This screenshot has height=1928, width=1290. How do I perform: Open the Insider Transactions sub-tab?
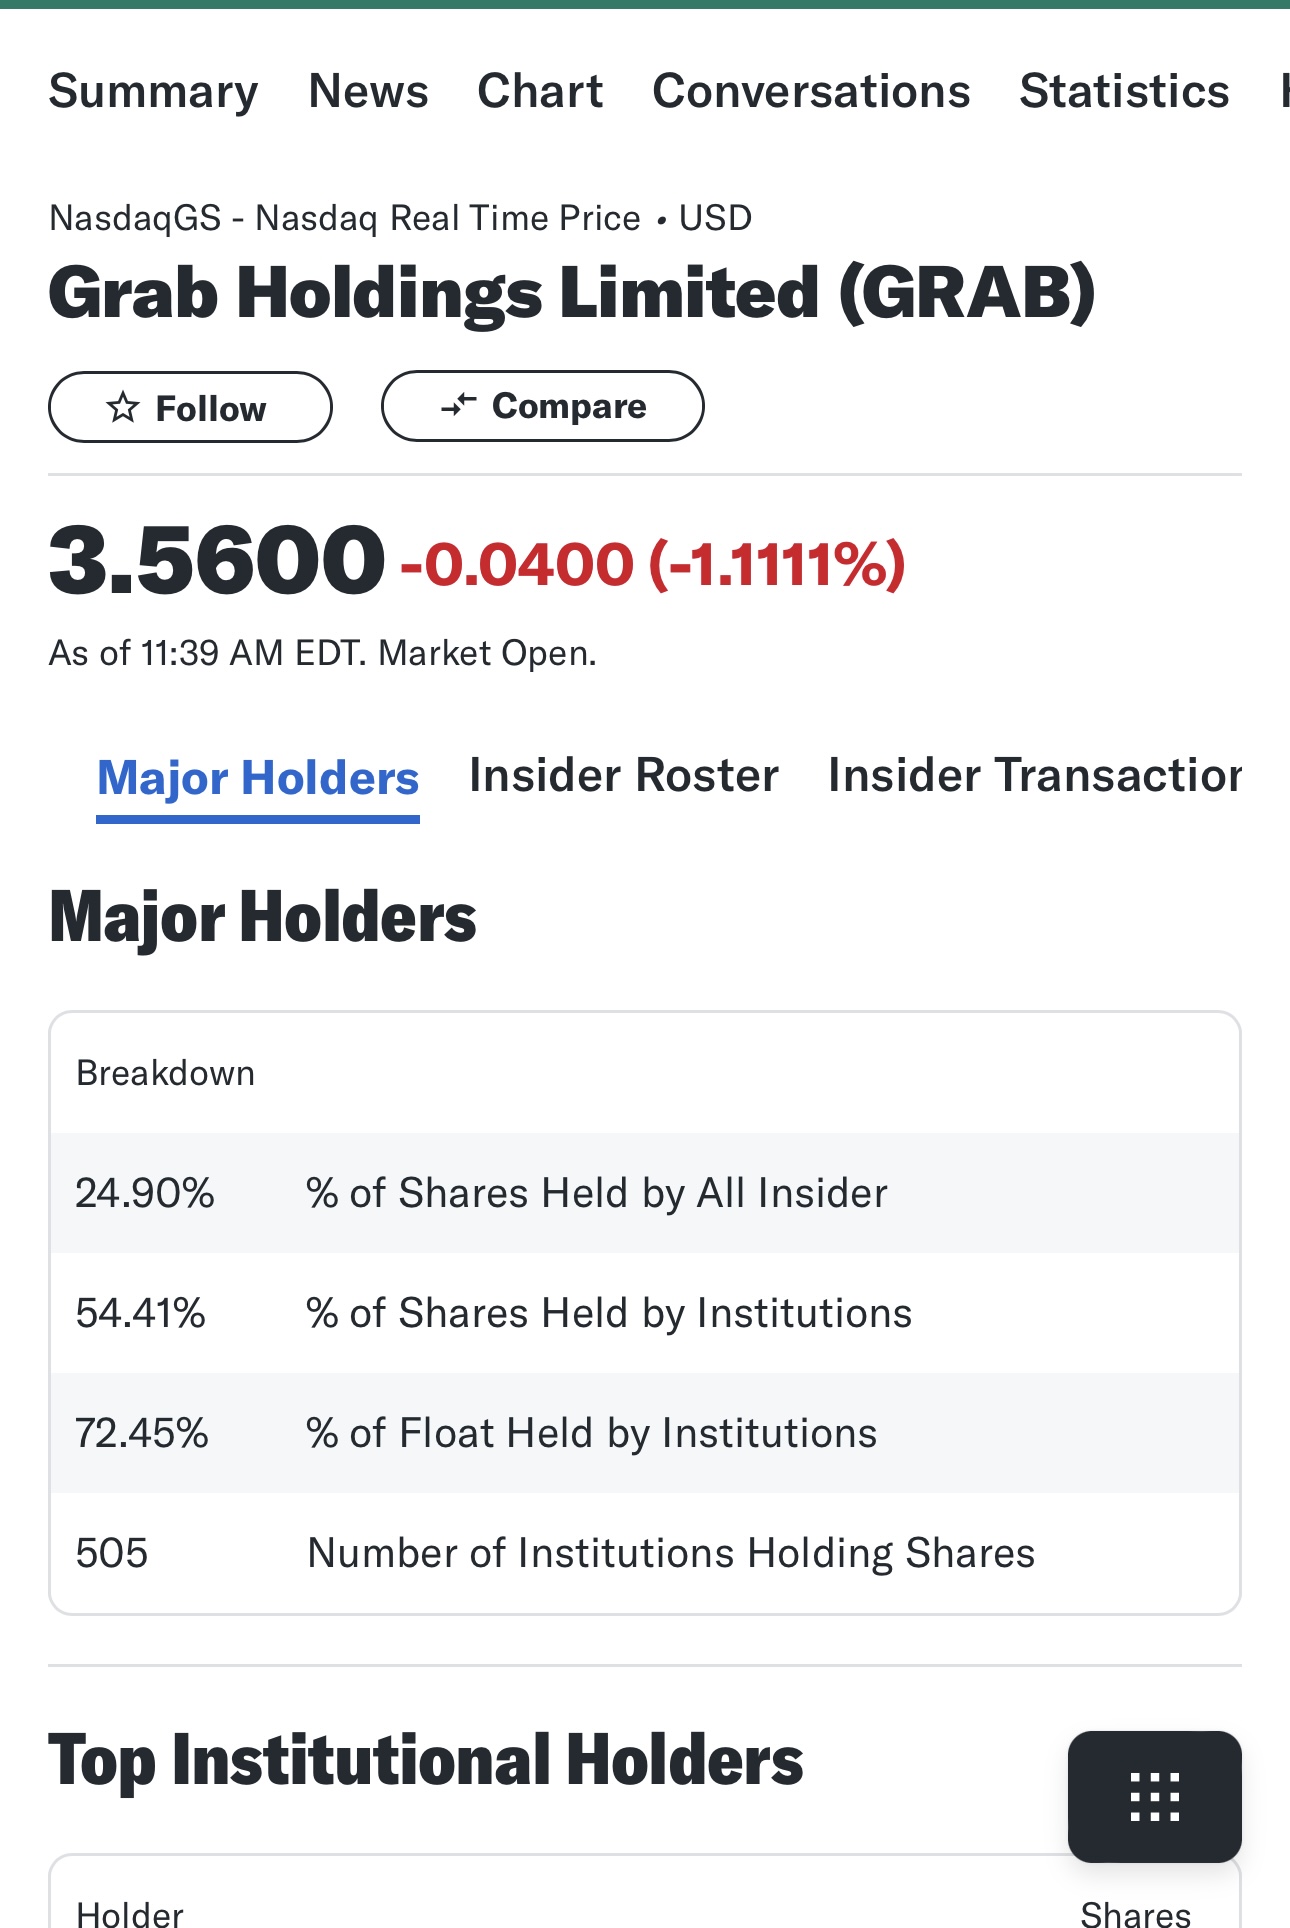click(1034, 776)
